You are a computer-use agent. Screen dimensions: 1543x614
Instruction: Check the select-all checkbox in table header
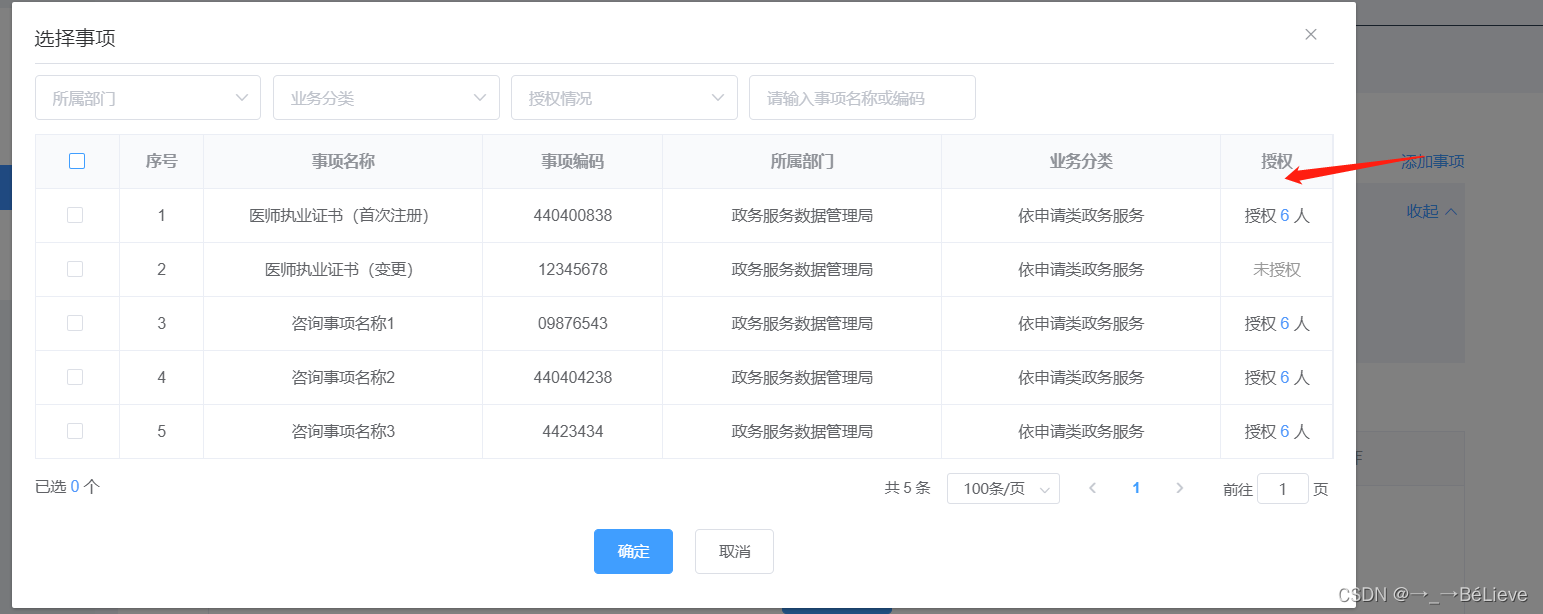click(x=77, y=160)
